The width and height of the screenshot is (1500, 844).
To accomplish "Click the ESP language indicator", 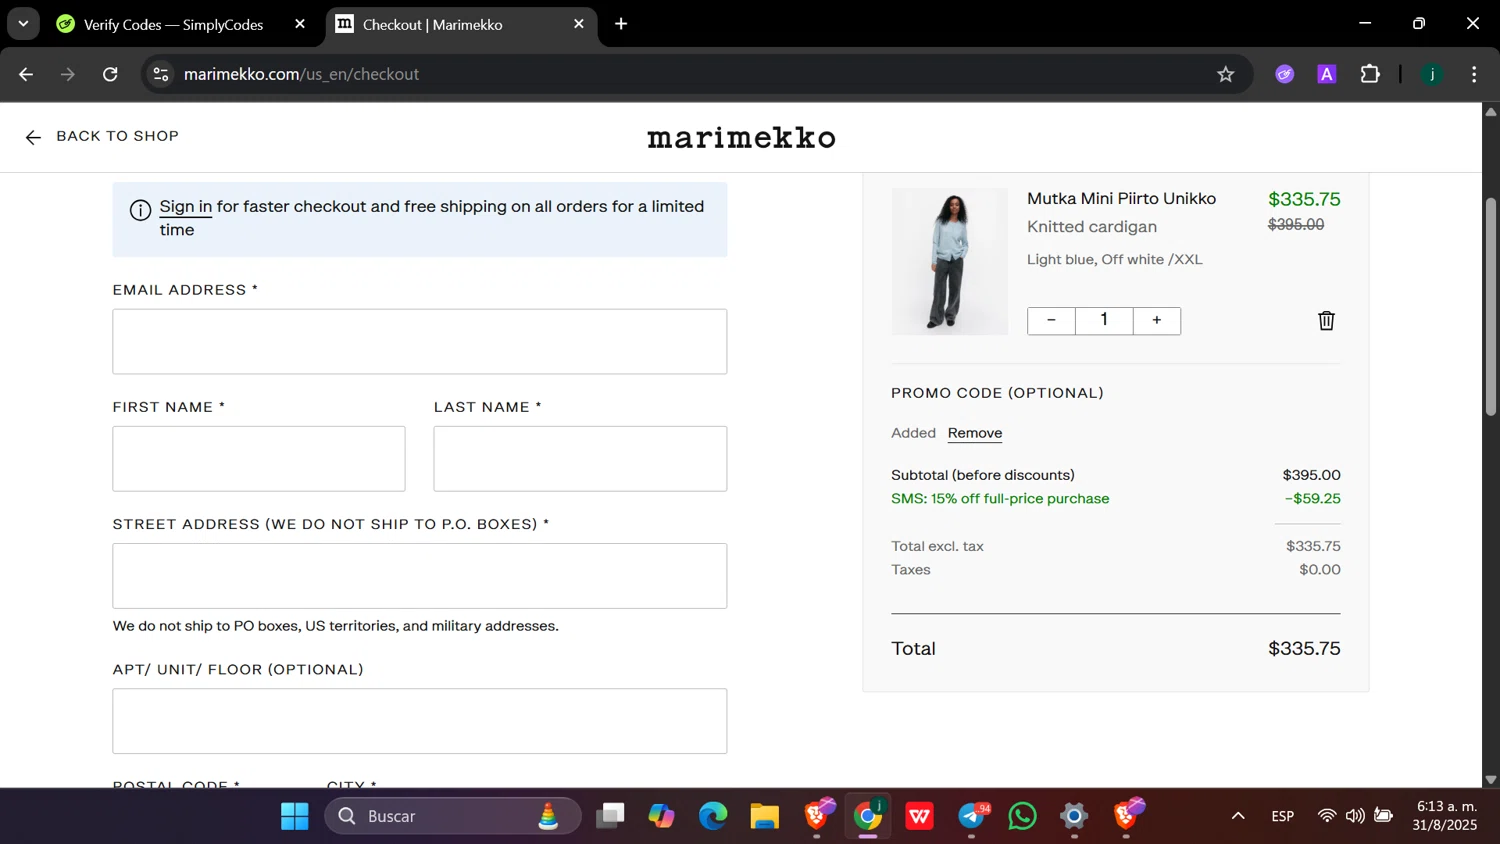I will [x=1283, y=816].
